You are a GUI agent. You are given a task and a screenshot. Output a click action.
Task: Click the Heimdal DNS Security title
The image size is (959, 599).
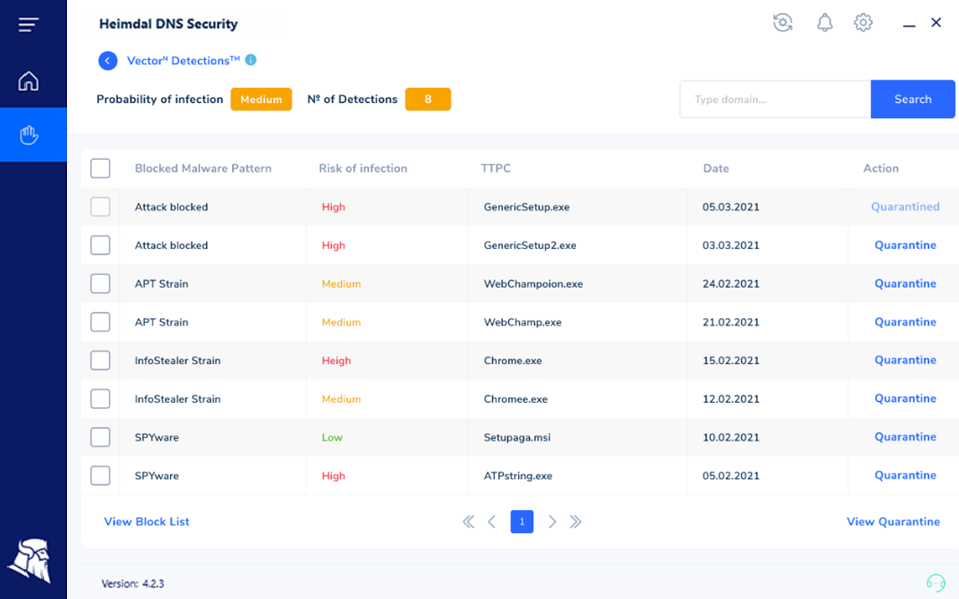tap(168, 24)
